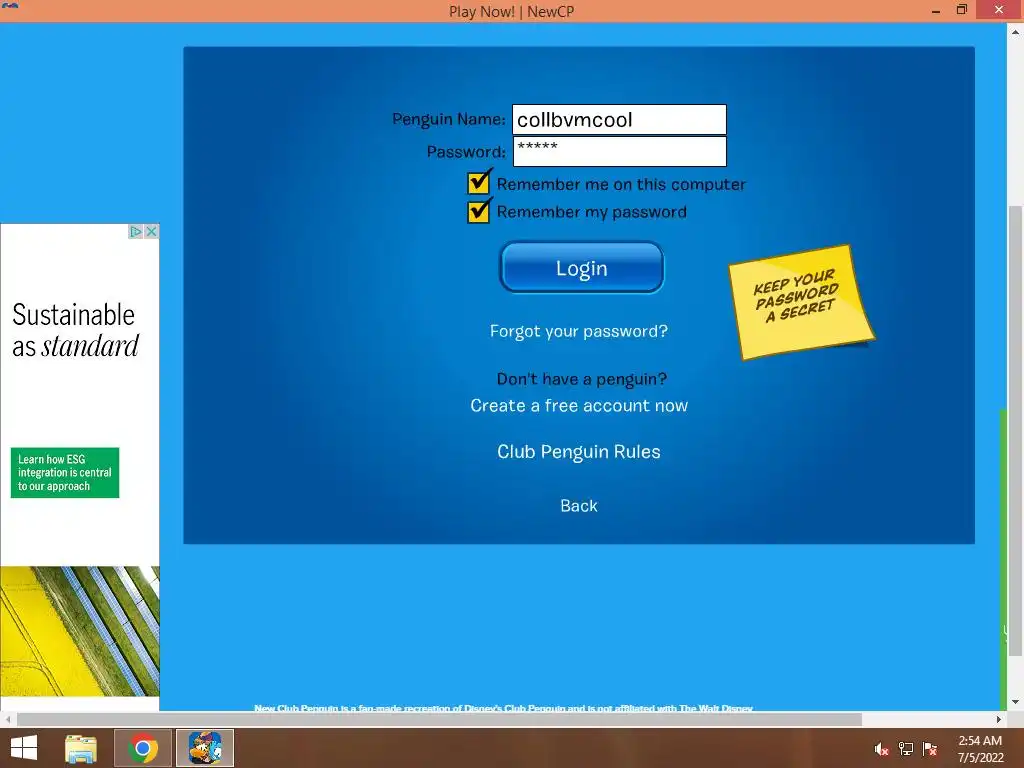Click the Login button
This screenshot has height=768, width=1024.
tap(581, 268)
